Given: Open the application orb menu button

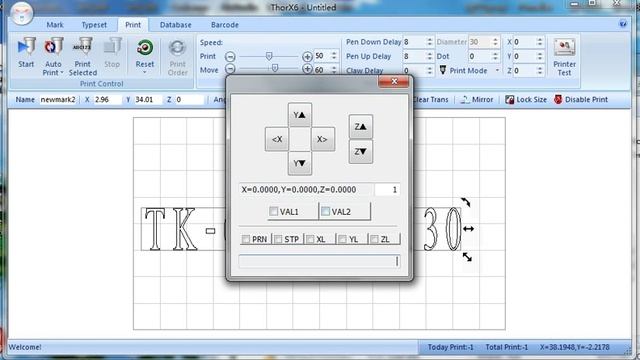Looking at the screenshot, I should (x=21, y=13).
